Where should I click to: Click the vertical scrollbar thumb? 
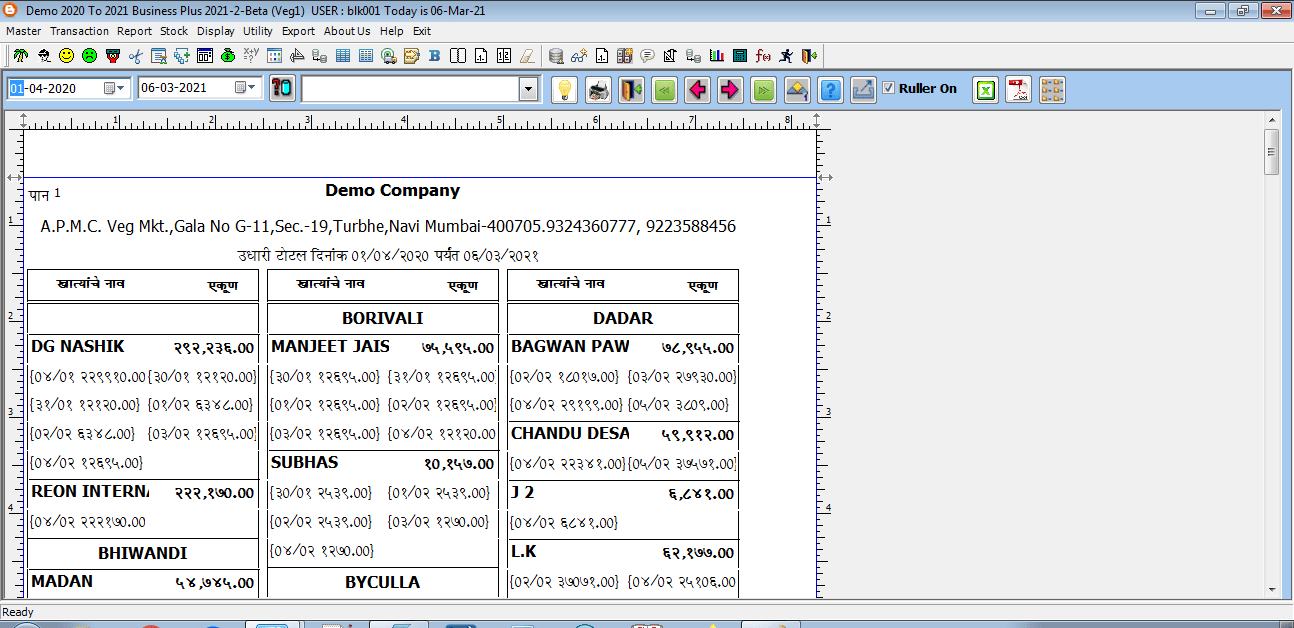point(1272,152)
